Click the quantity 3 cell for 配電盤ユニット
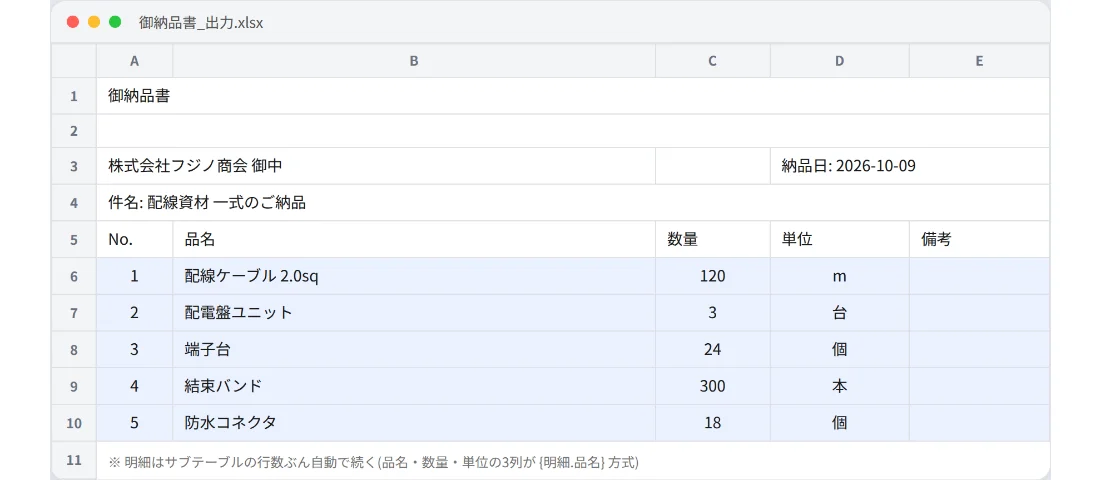This screenshot has height=480, width=1100. click(713, 313)
